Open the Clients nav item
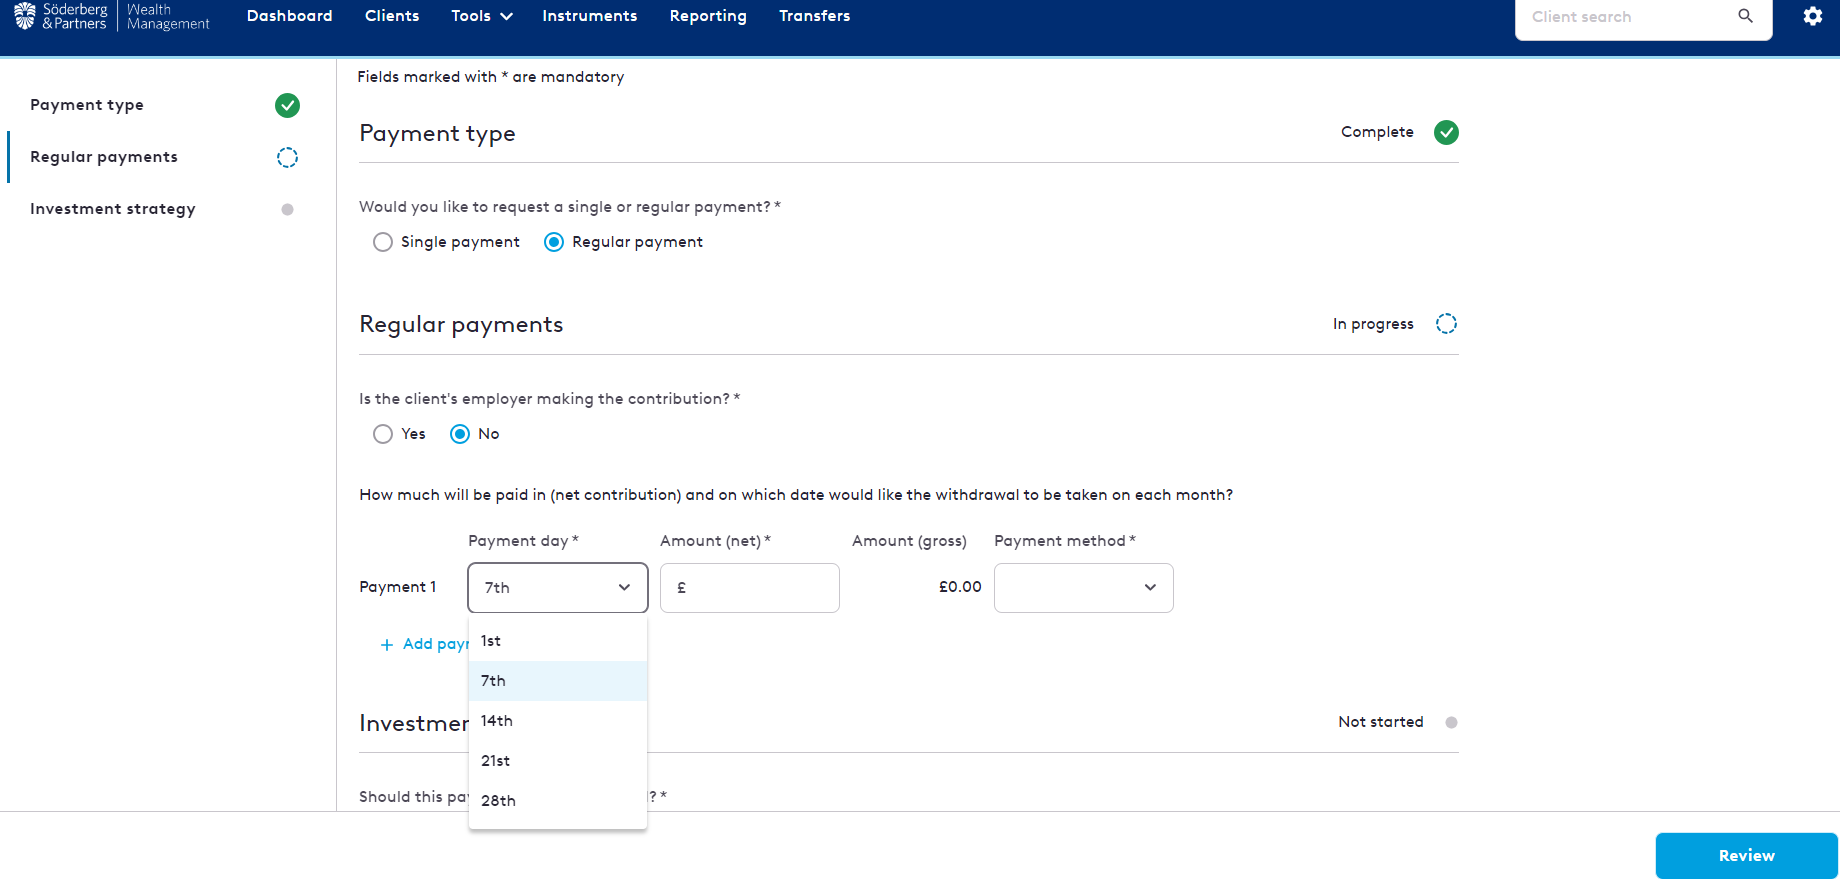The image size is (1840, 879). (x=392, y=16)
